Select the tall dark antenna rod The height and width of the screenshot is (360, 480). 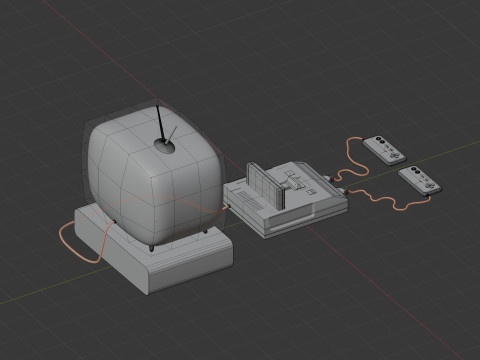coord(161,123)
